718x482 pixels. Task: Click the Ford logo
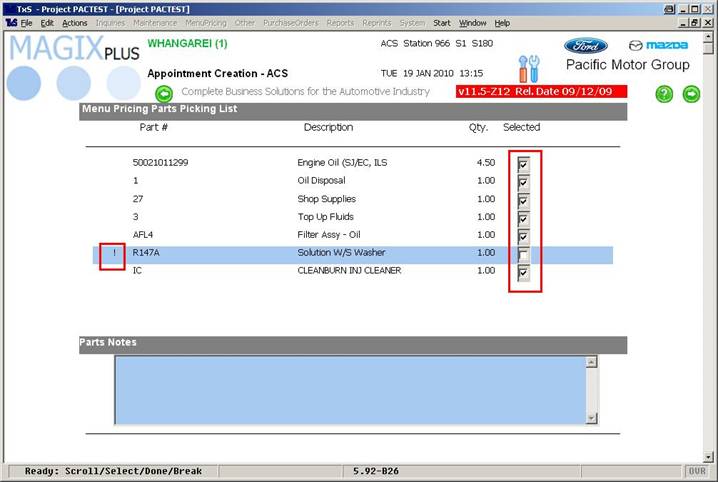585,46
